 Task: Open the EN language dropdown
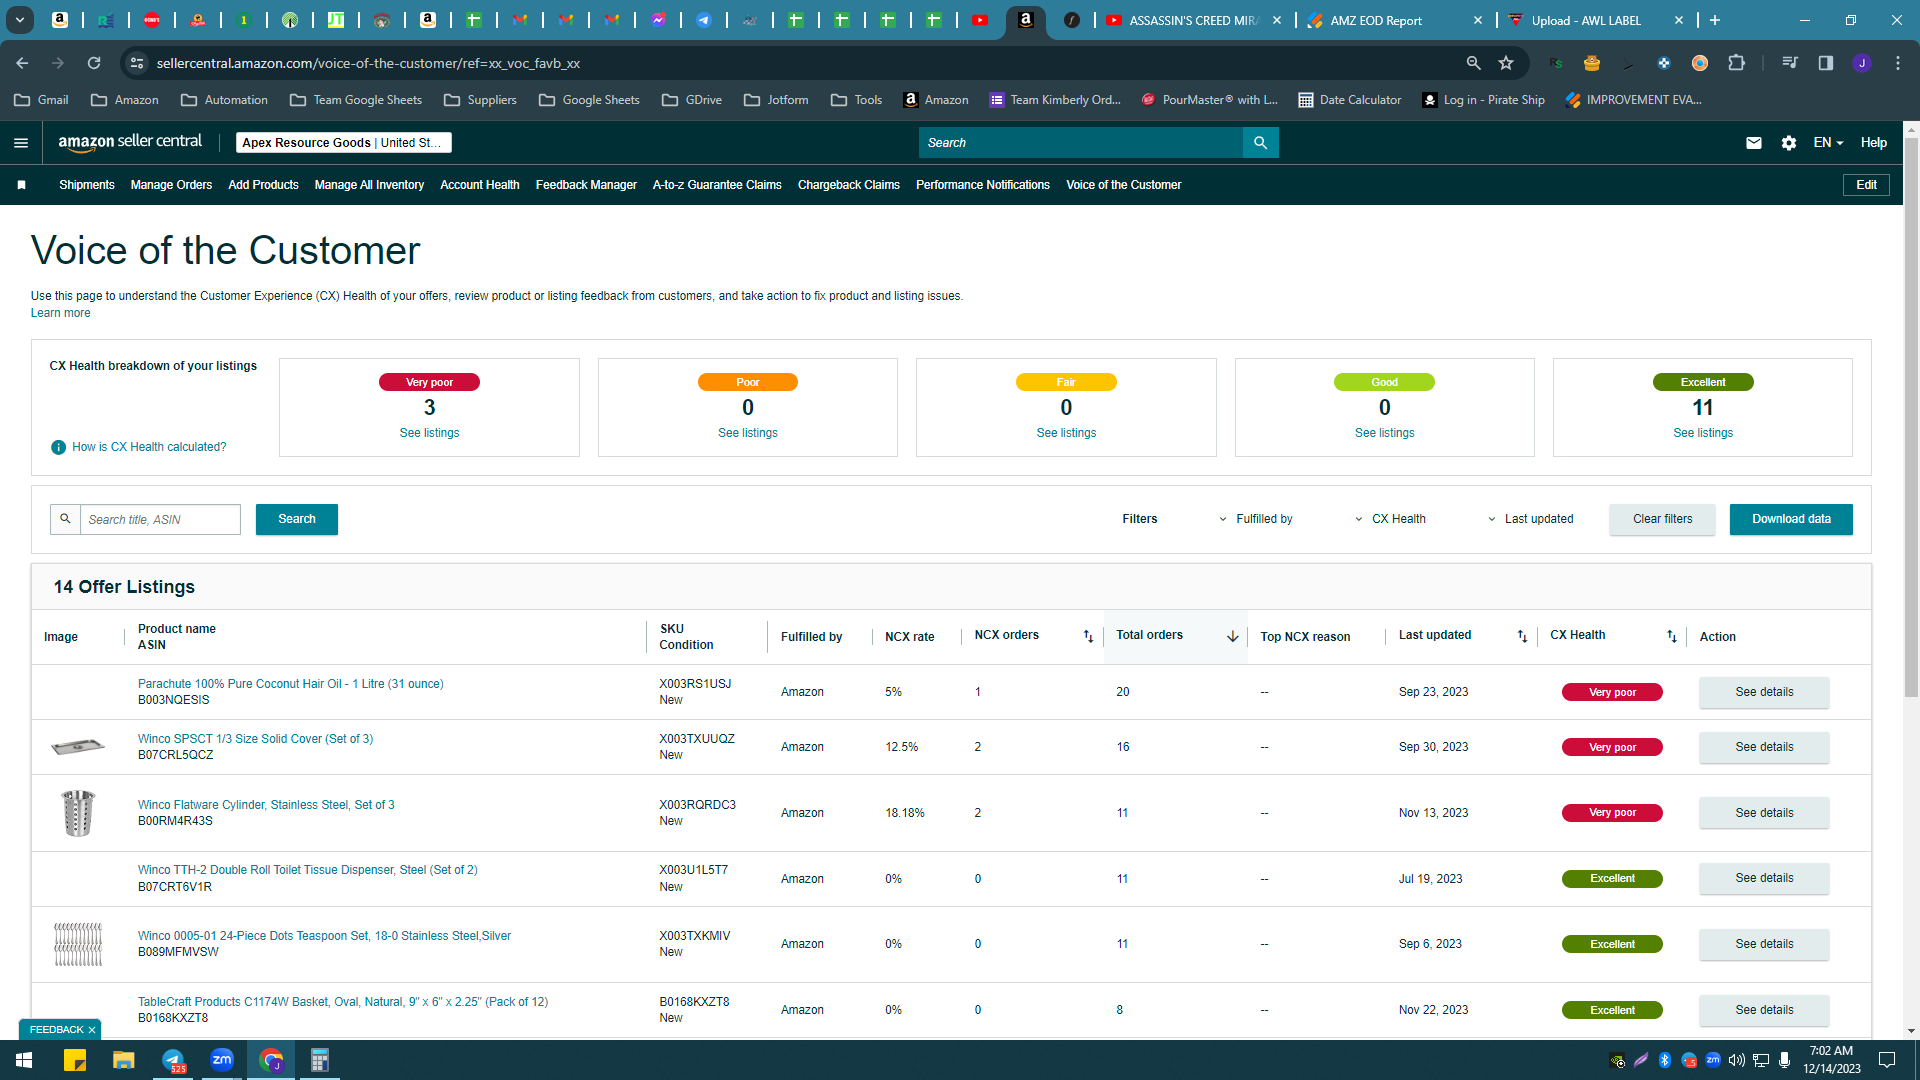tap(1828, 143)
